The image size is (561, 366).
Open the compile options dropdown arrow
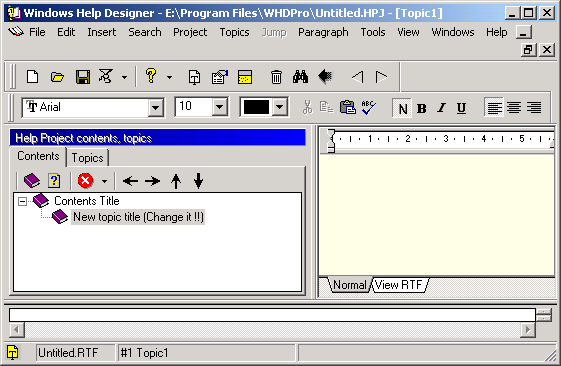coord(124,77)
